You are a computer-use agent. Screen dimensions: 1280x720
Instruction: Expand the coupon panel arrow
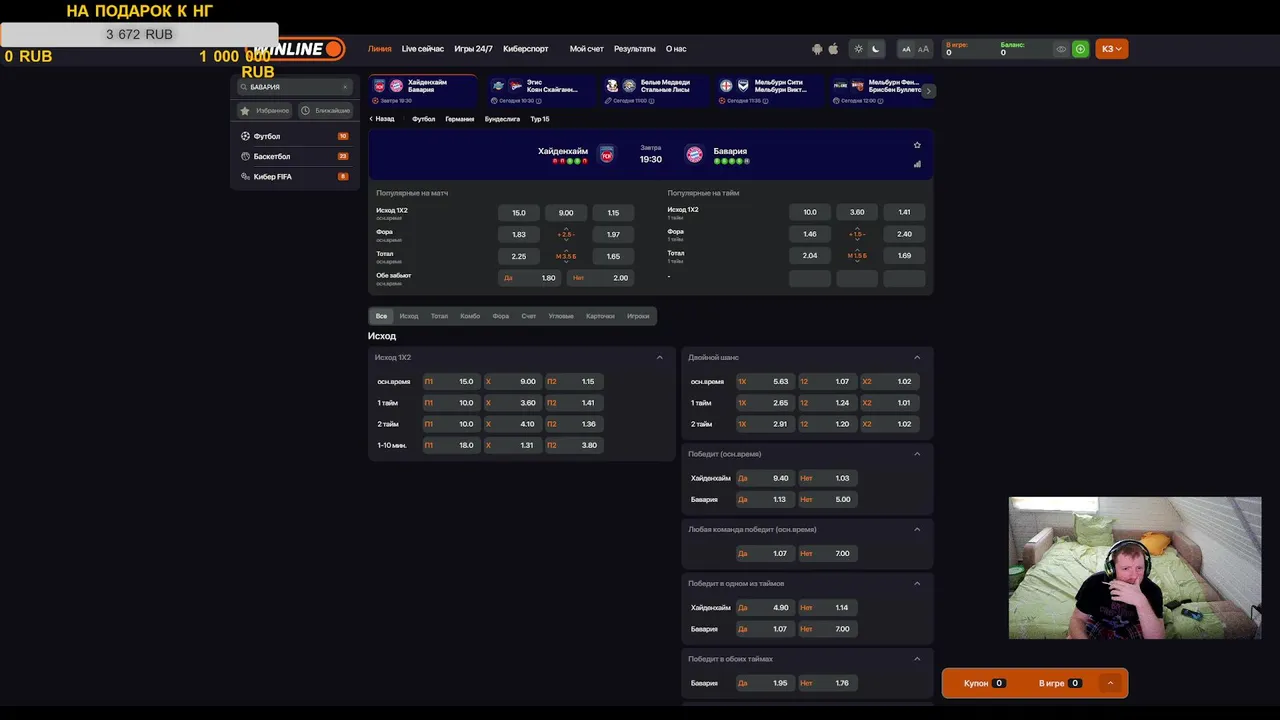pos(1110,683)
